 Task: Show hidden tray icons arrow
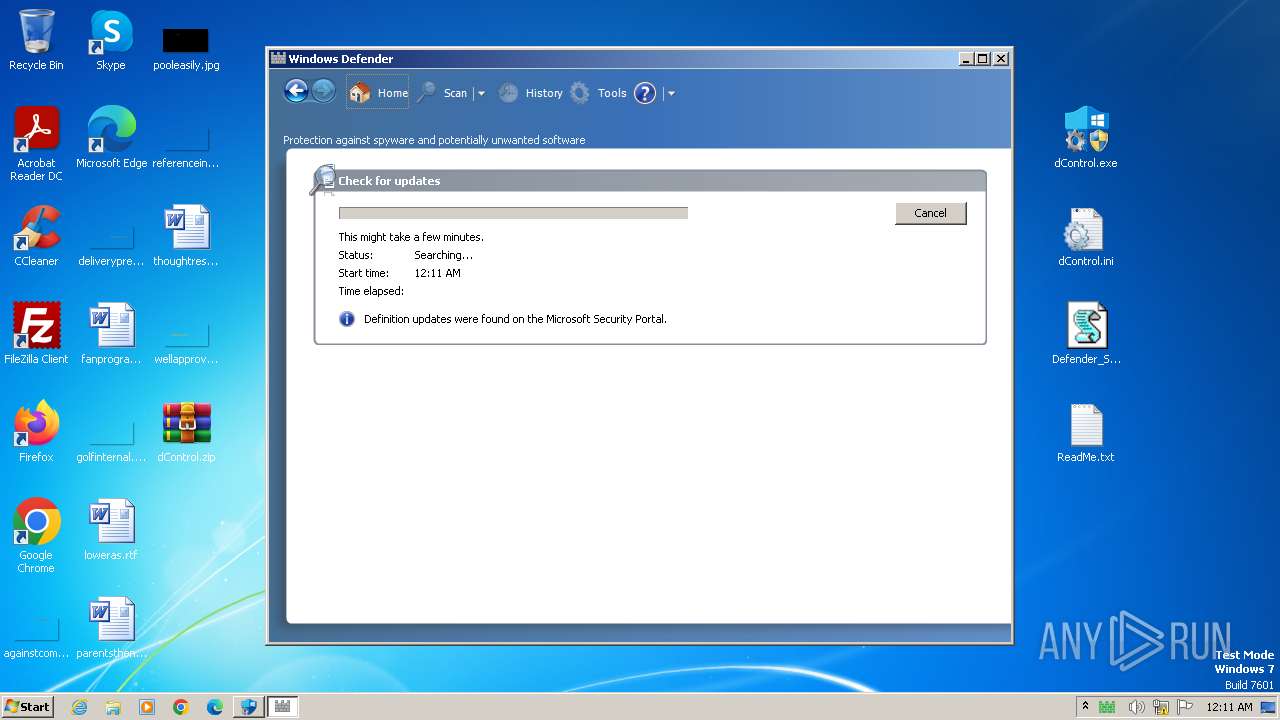[1085, 706]
